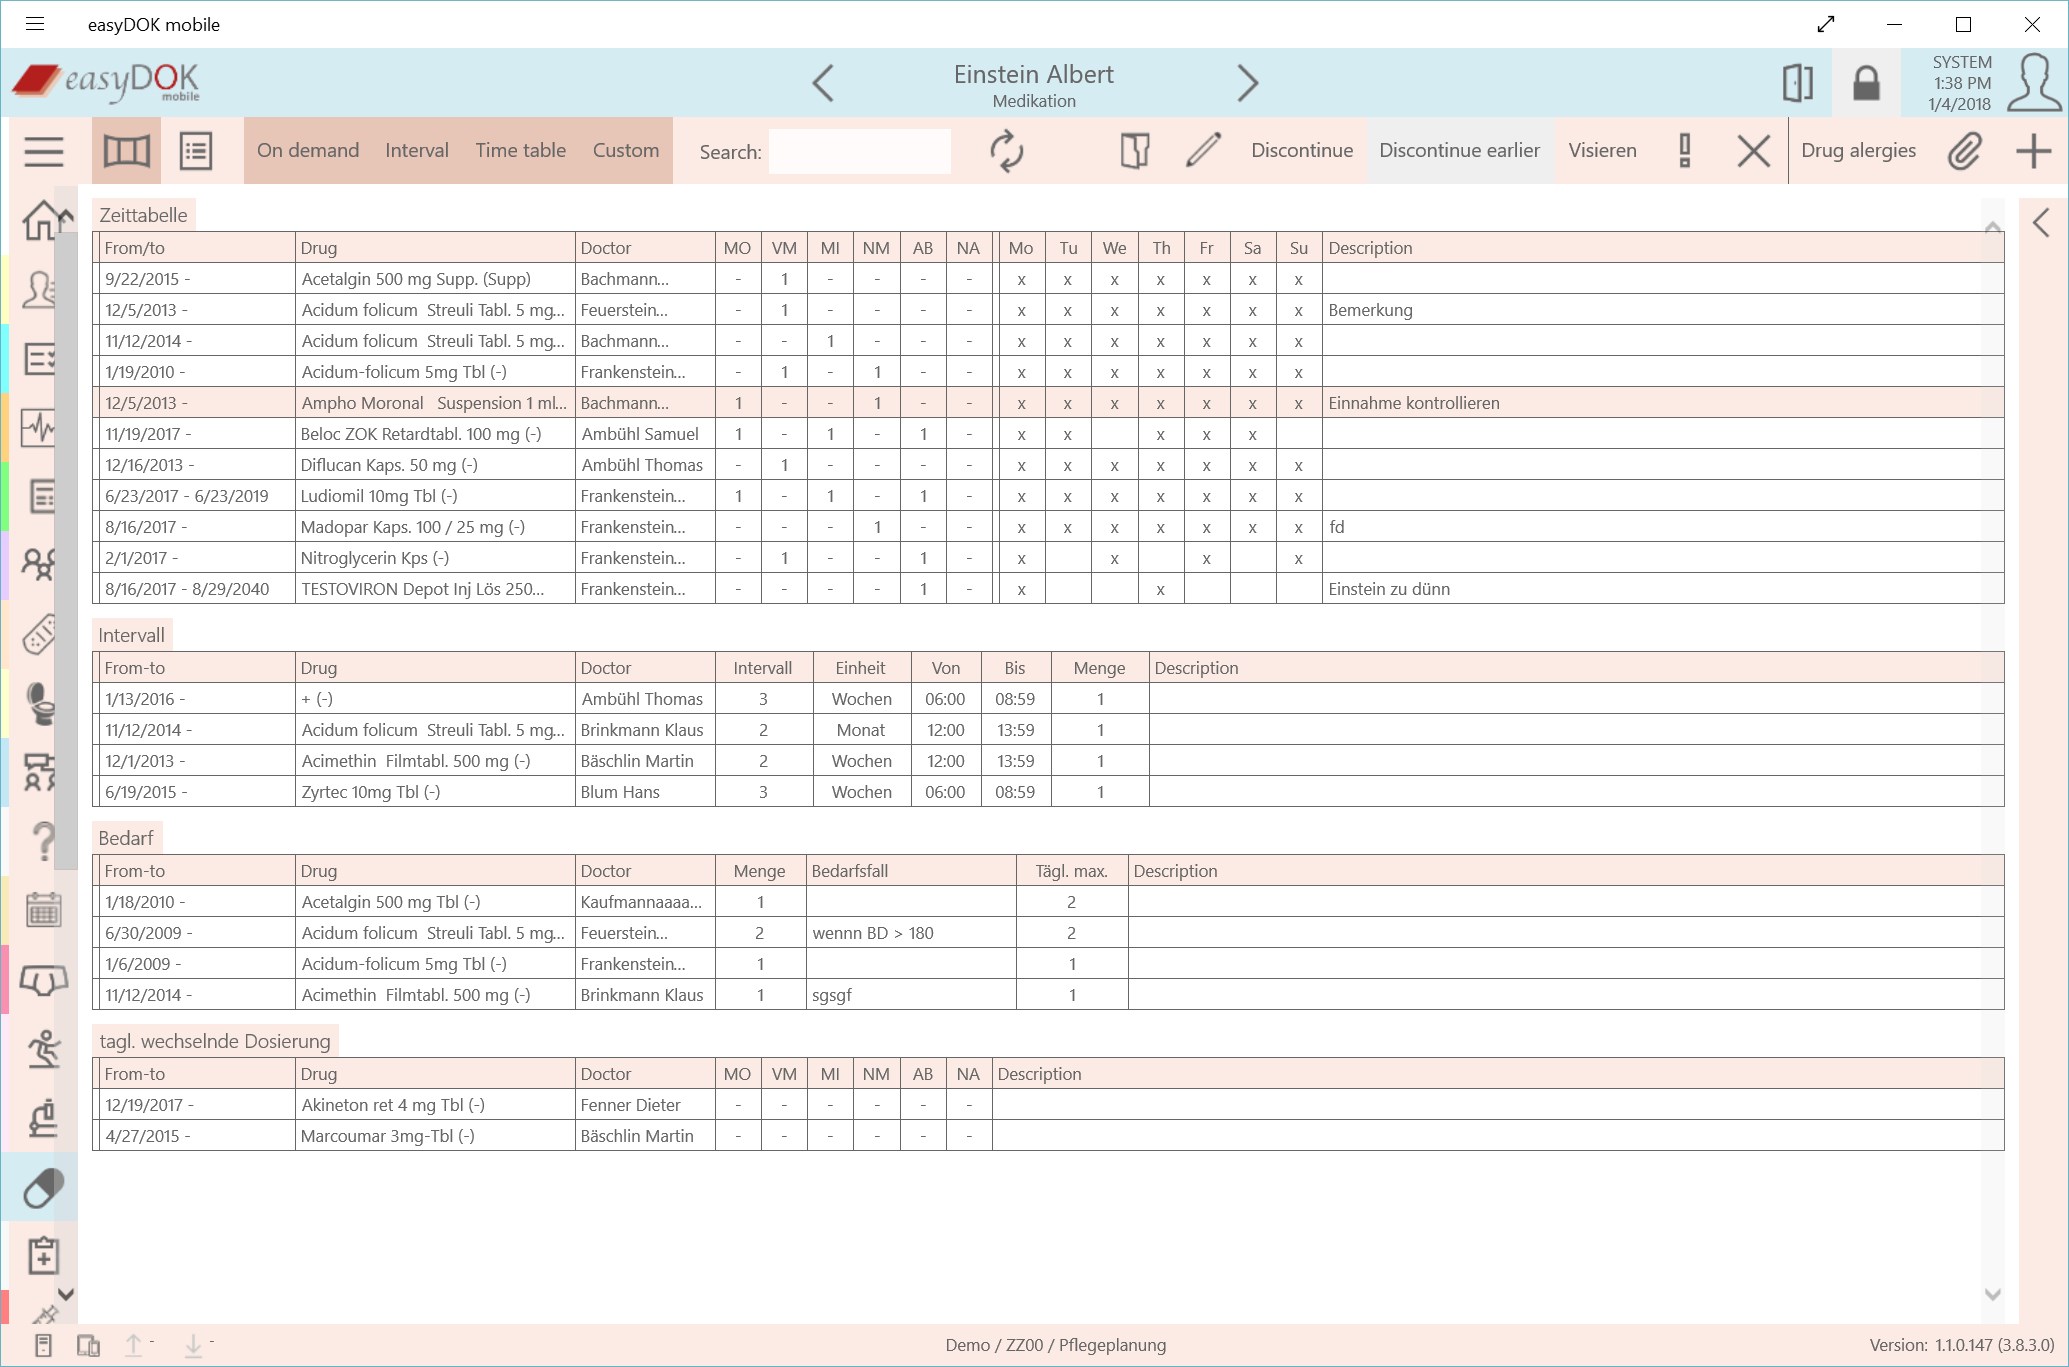Viewport: 2069px width, 1367px height.
Task: Expand the right side panel arrow
Action: (x=2041, y=222)
